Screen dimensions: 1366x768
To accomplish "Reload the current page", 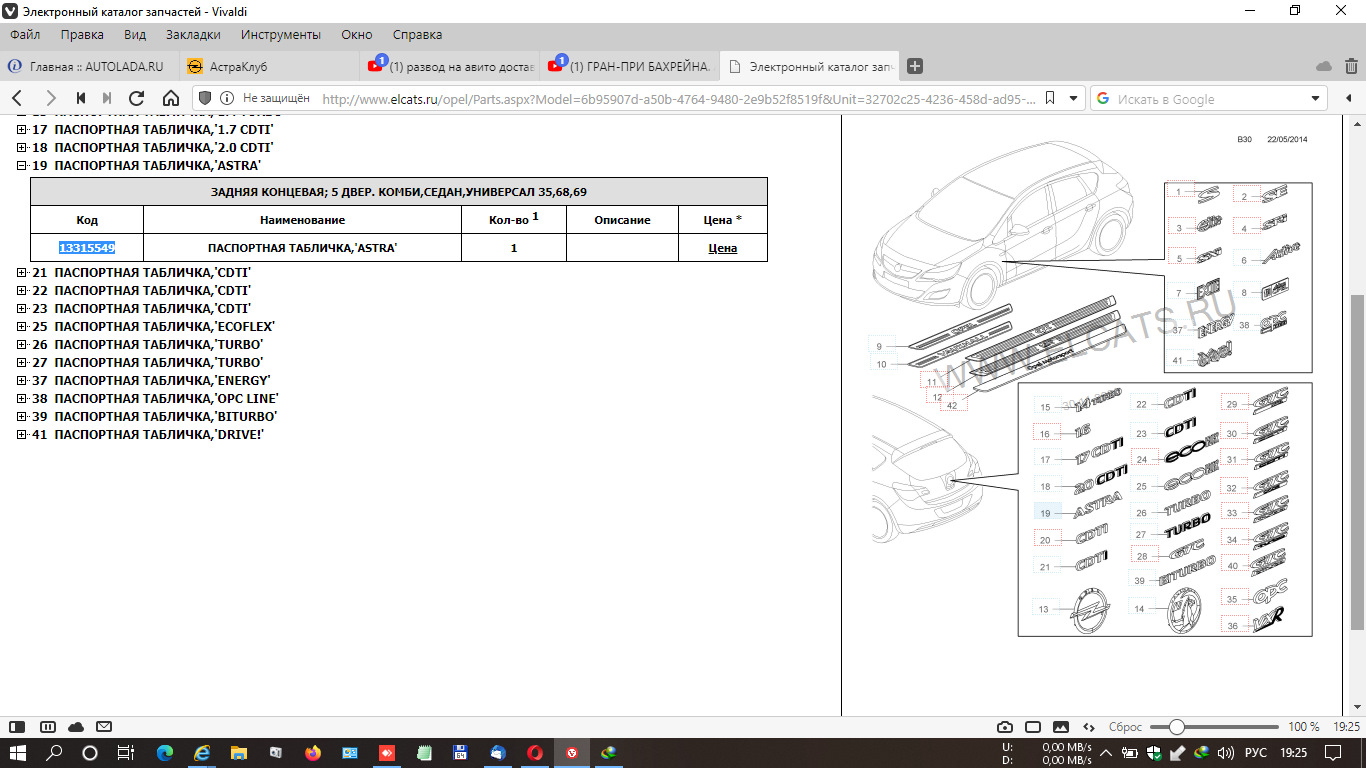I will click(135, 98).
